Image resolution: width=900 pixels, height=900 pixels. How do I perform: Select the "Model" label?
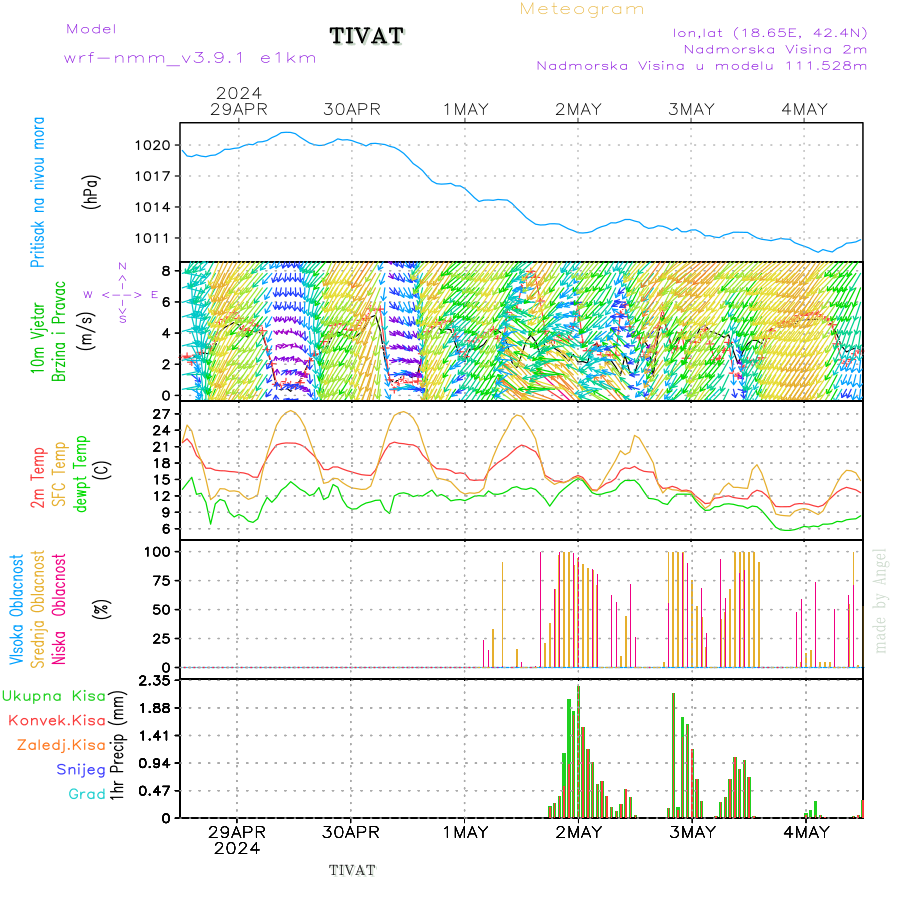click(91, 29)
